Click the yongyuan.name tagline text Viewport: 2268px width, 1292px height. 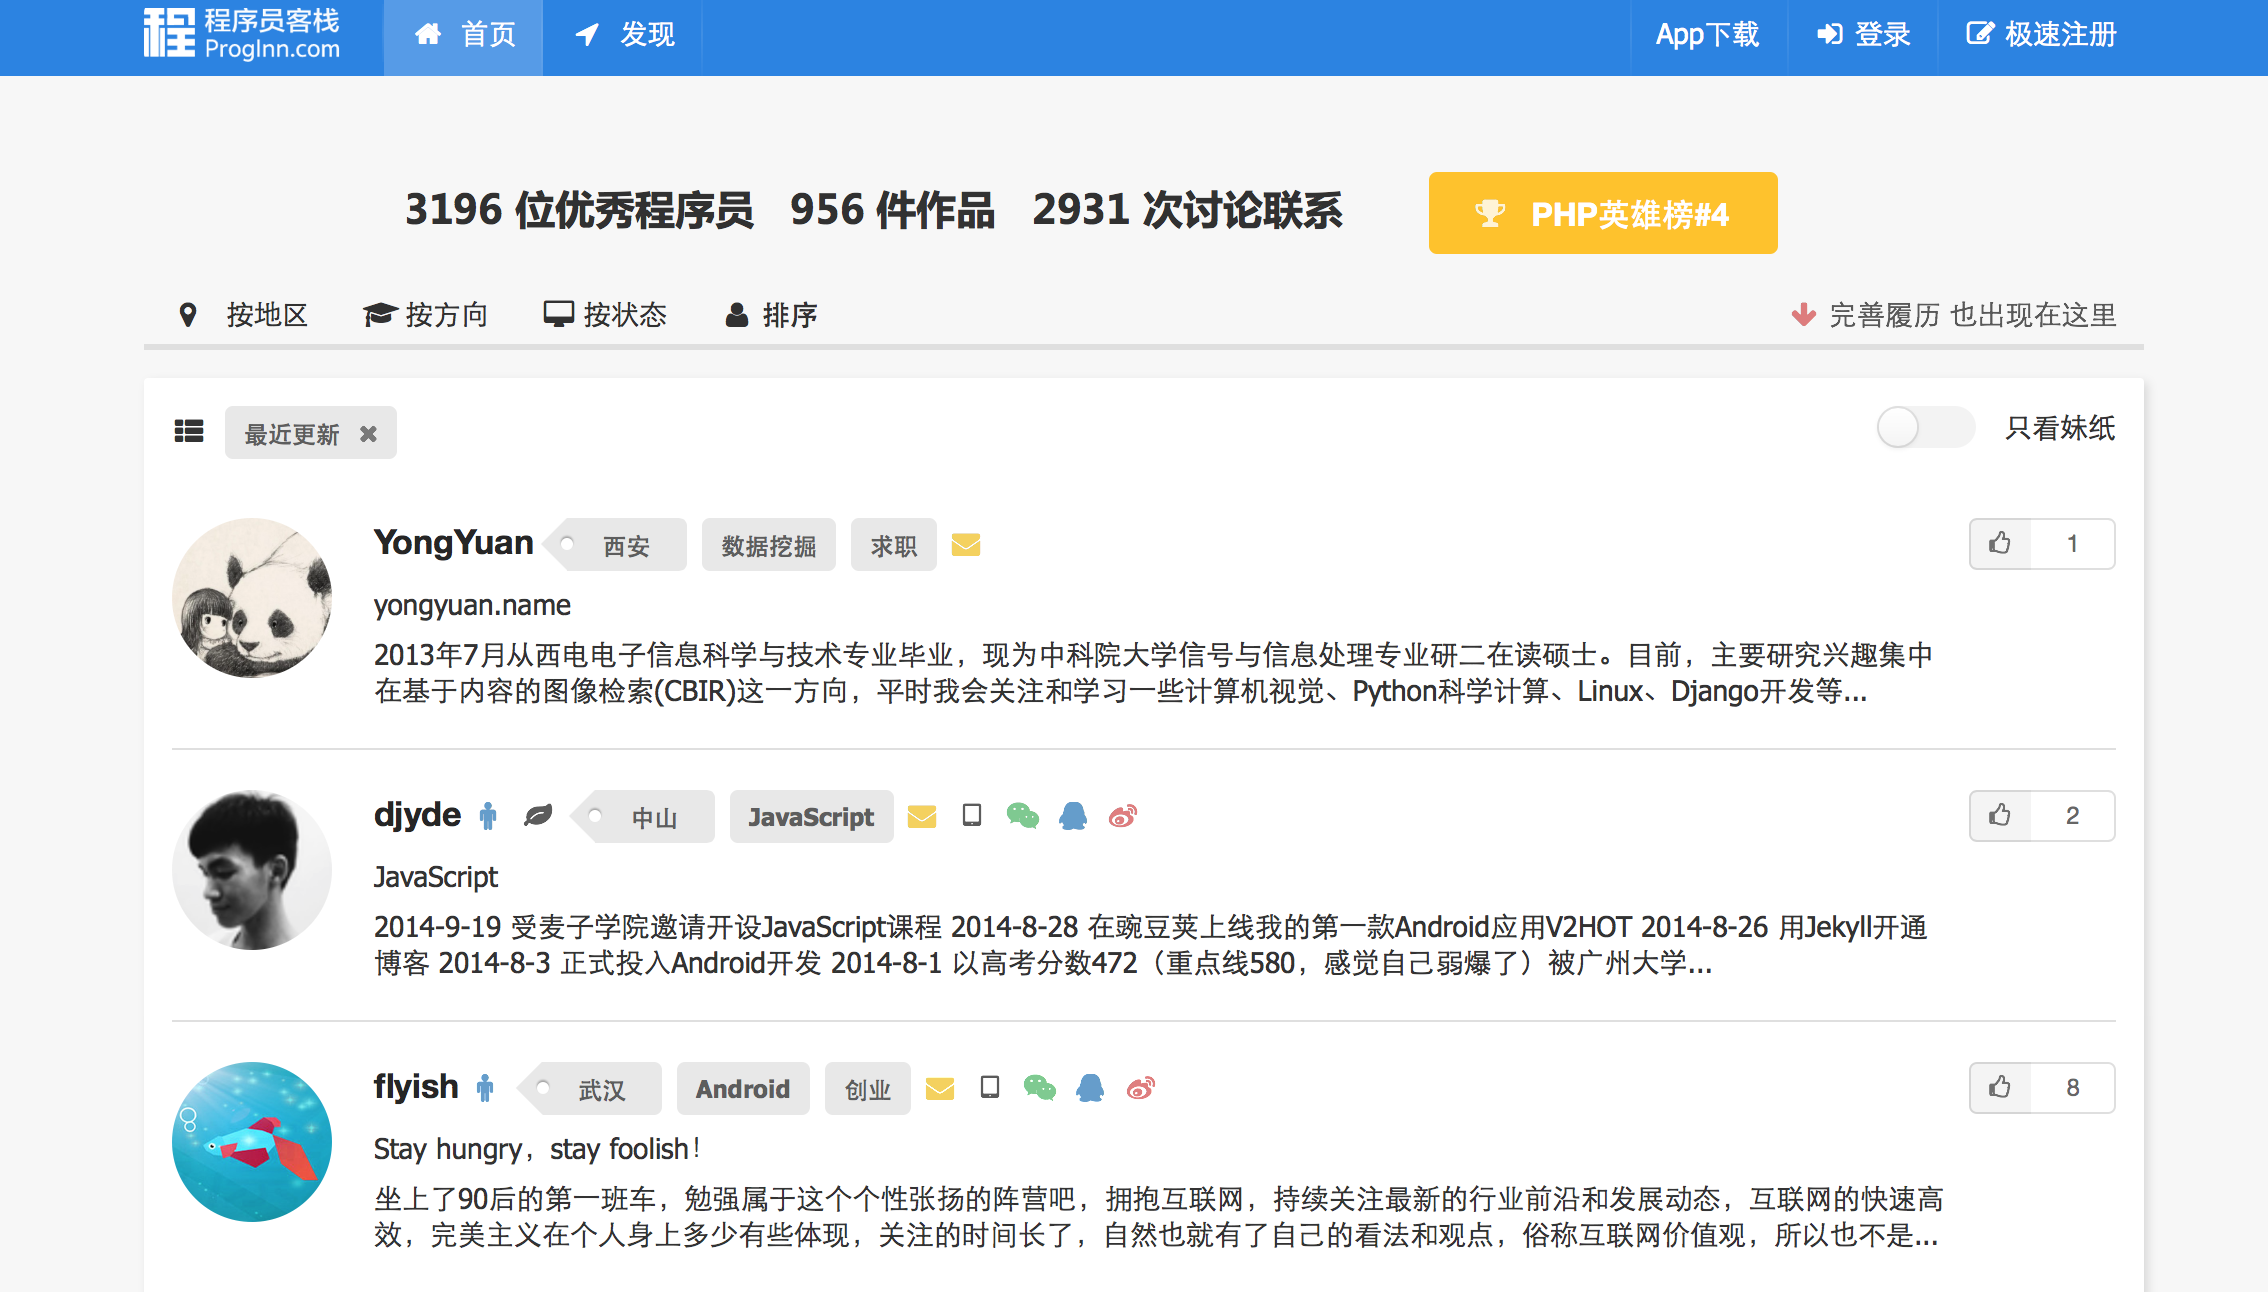tap(472, 606)
